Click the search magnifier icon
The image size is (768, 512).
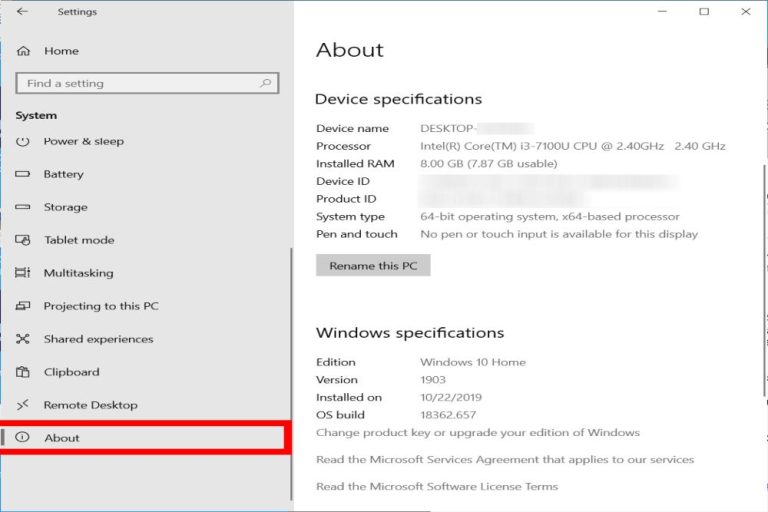click(266, 84)
